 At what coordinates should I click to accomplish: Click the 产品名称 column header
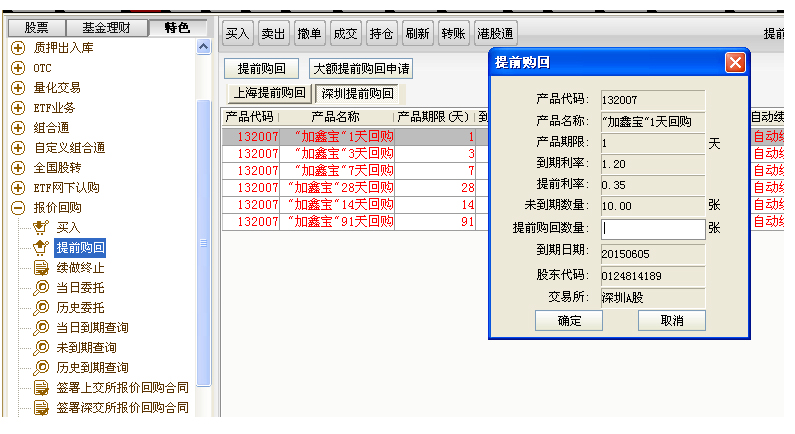336,117
